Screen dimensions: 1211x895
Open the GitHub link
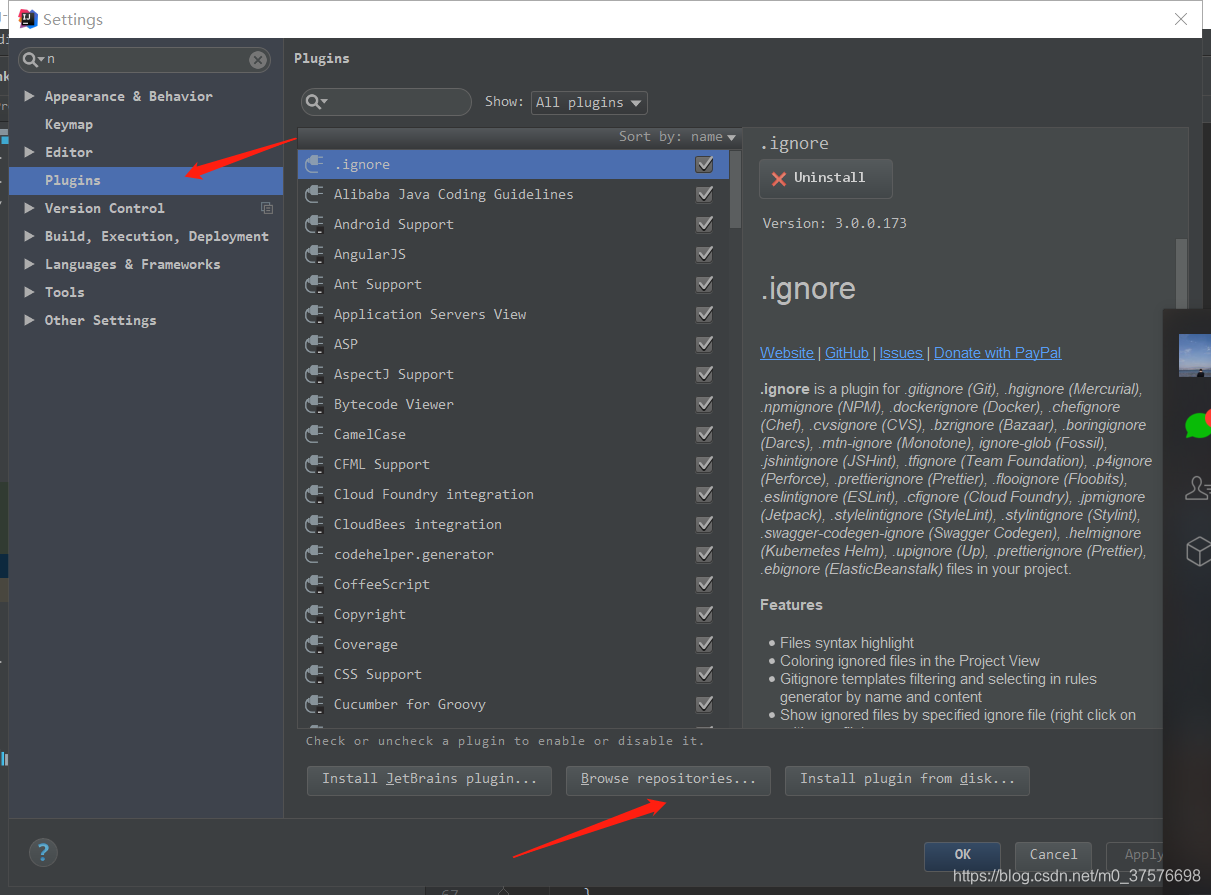pos(847,353)
